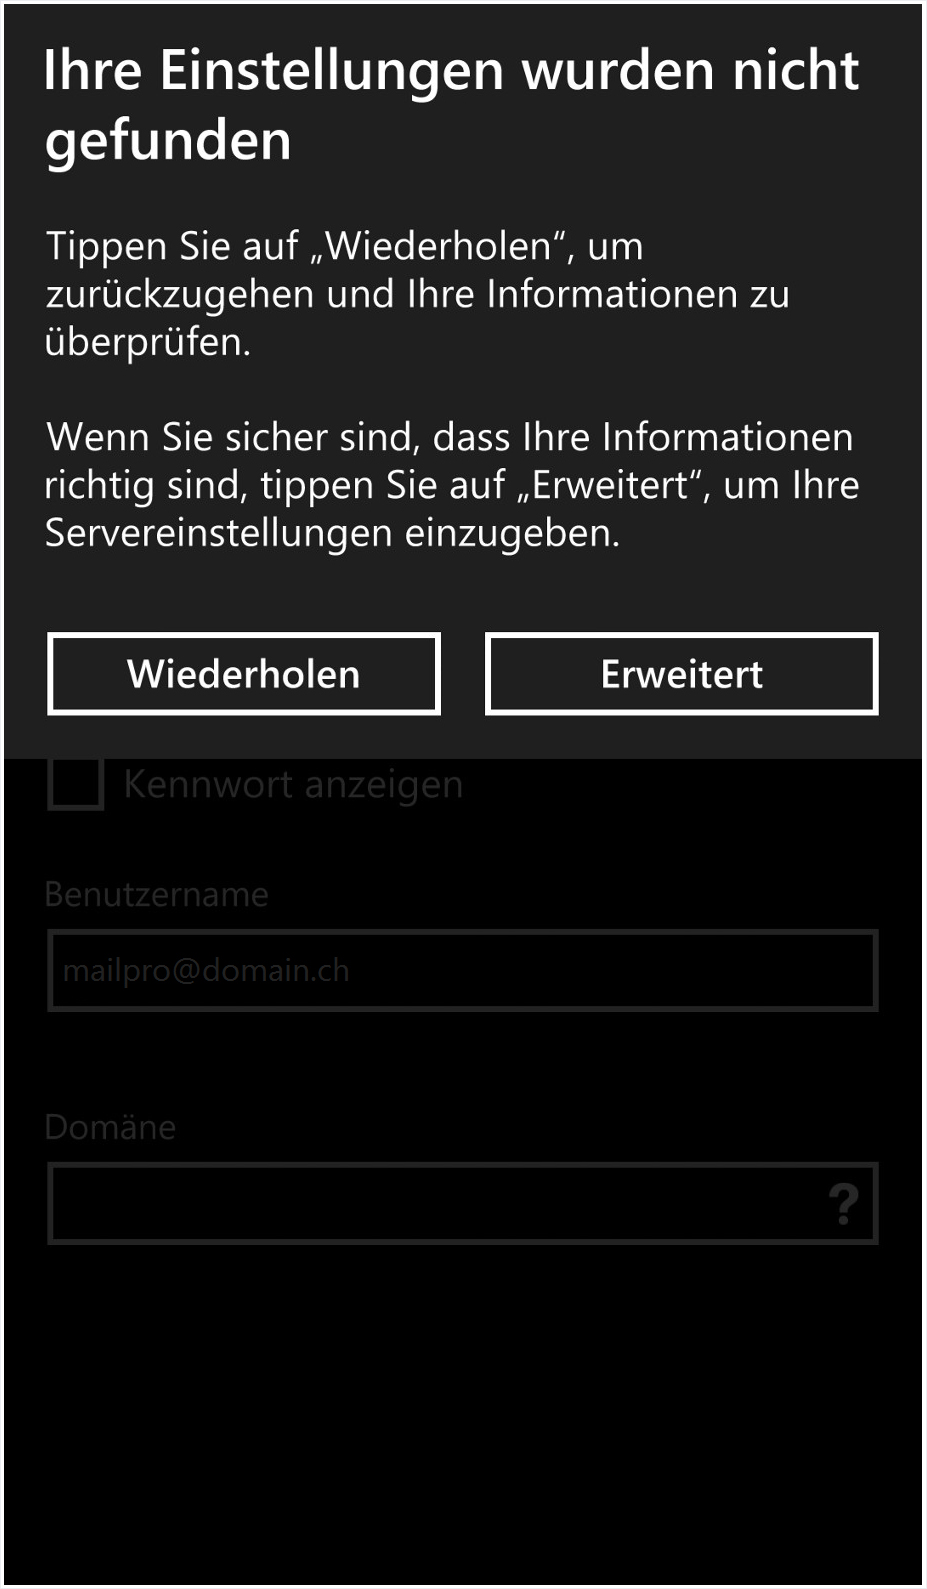Focus the empty Domäne input field
927x1589 pixels.
tap(463, 1203)
